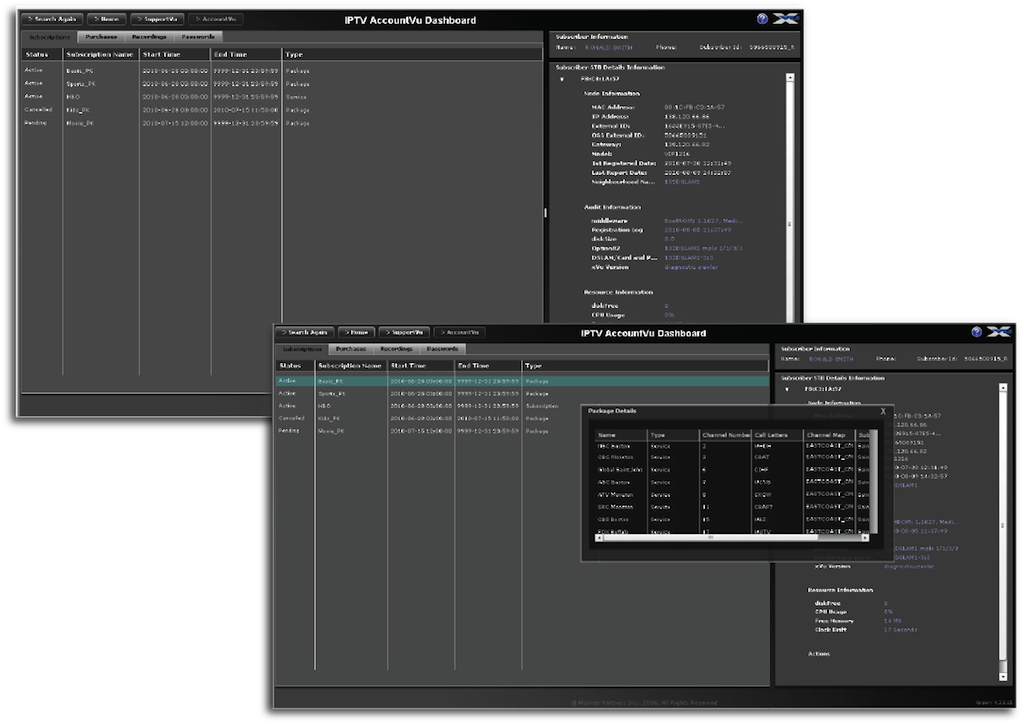The width and height of the screenshot is (1024, 725).
Task: Open the Purchases tab in the back window
Action: tap(101, 36)
